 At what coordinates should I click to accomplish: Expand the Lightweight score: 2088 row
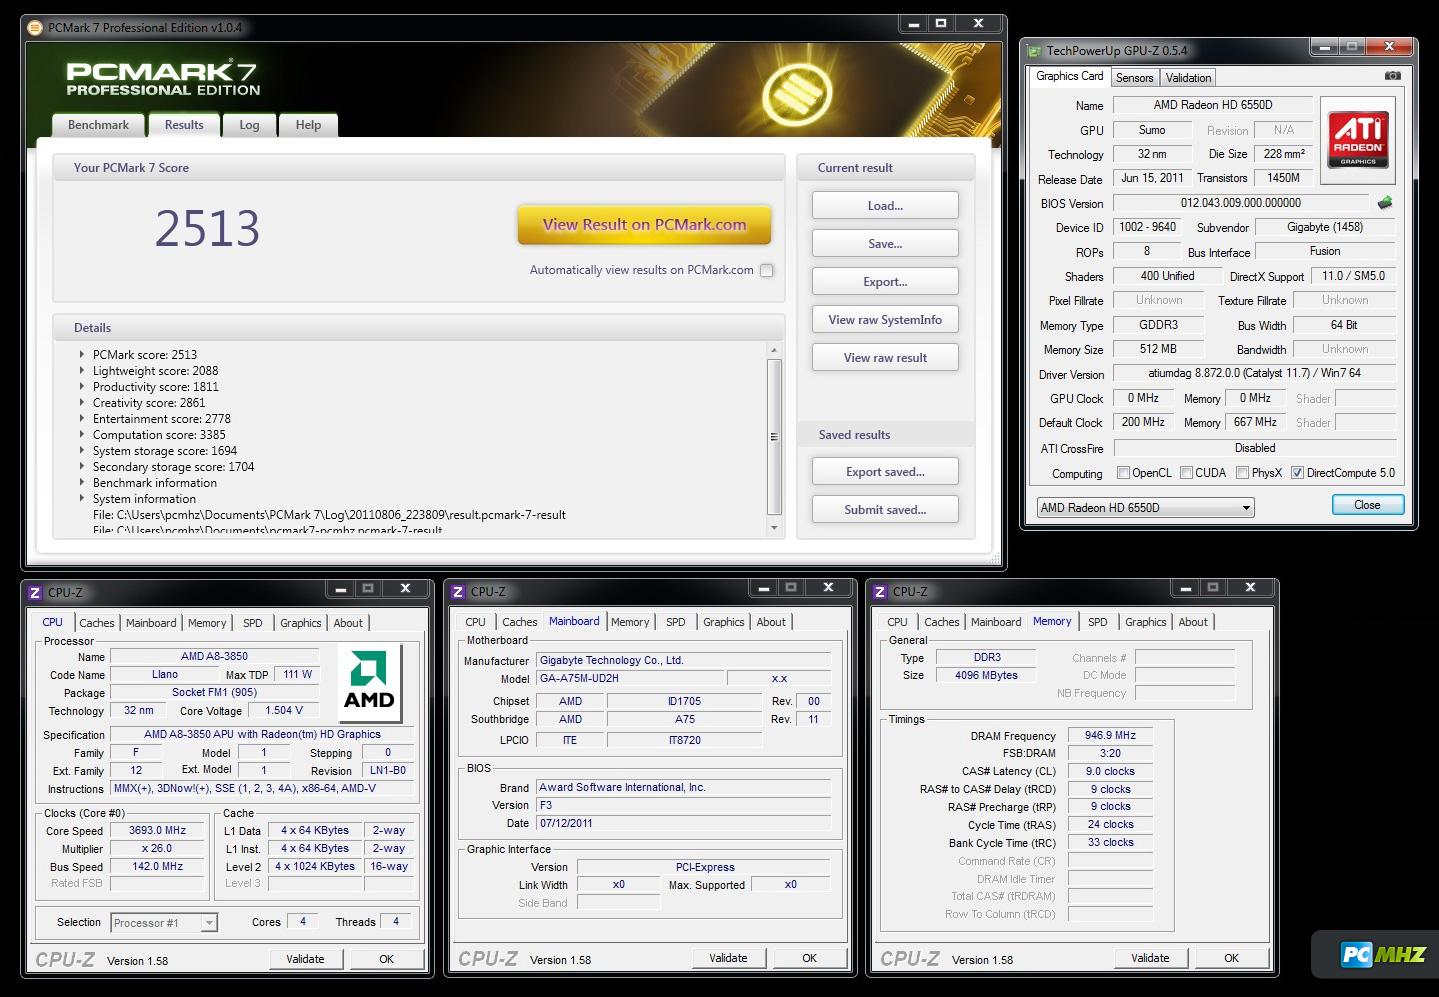click(82, 370)
